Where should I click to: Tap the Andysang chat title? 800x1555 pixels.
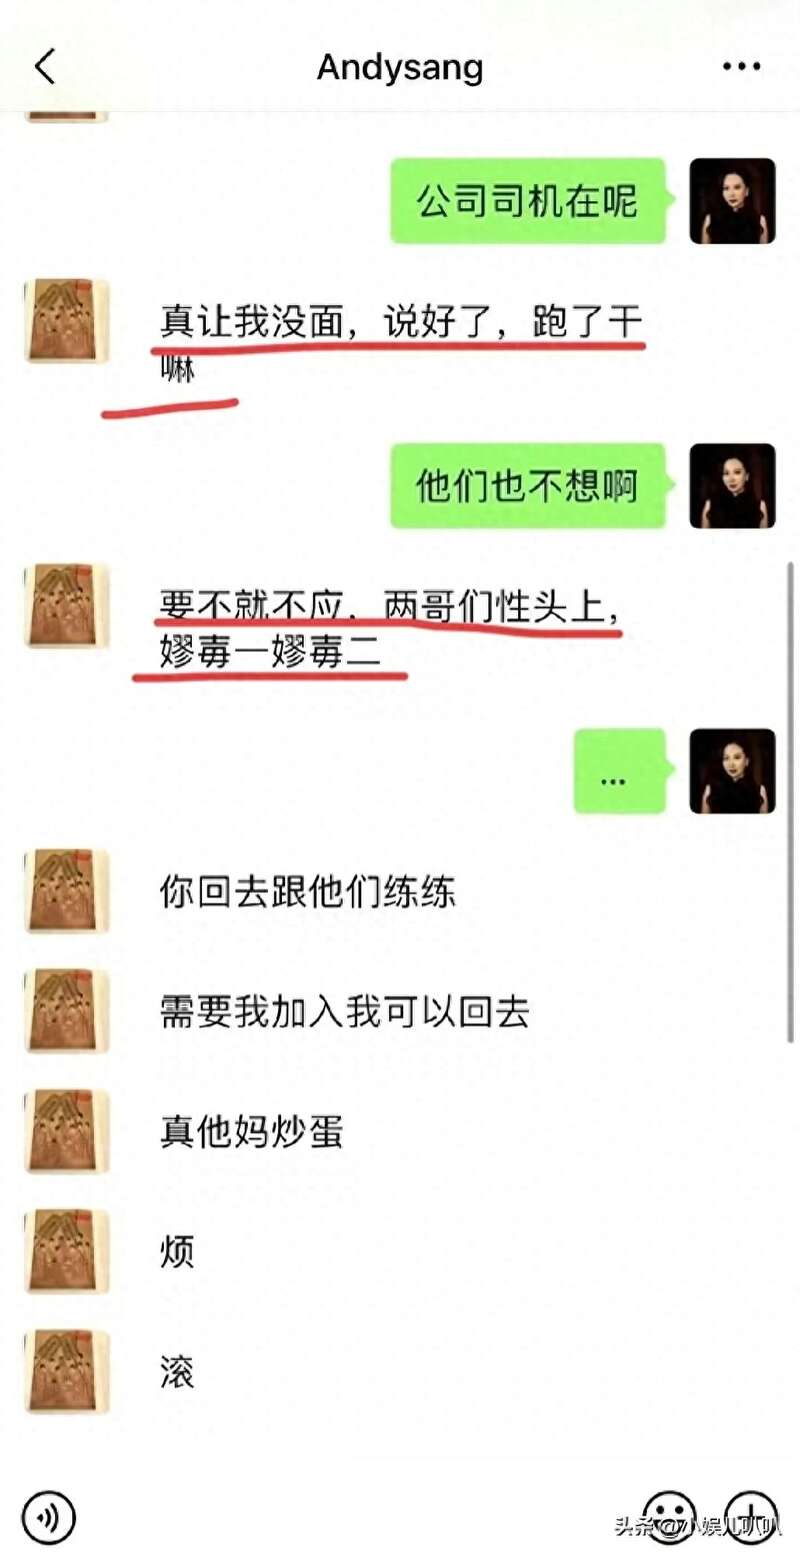[x=400, y=67]
